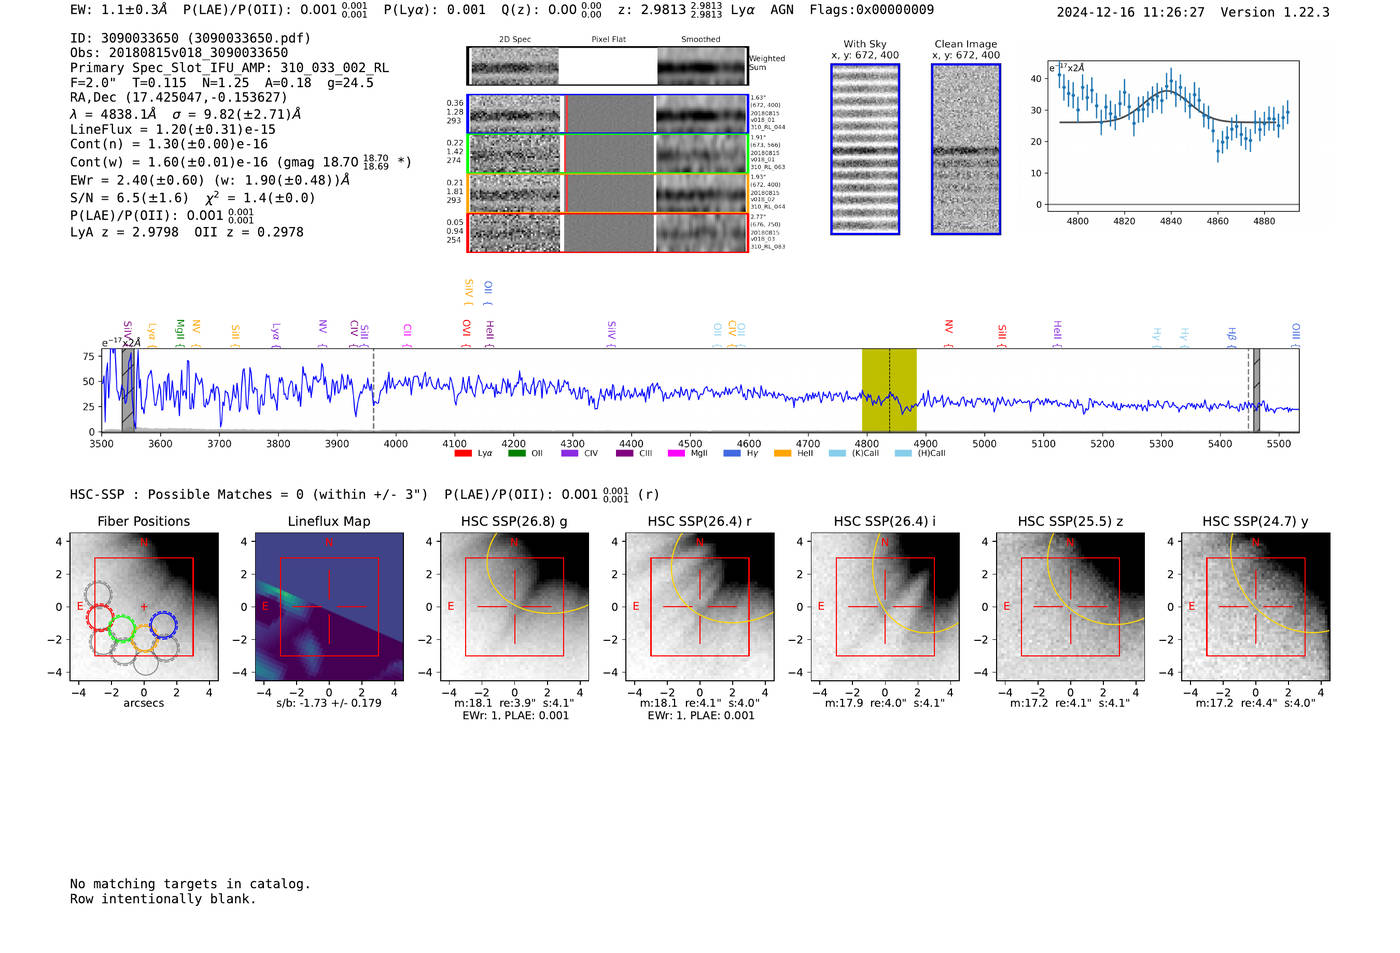
Task: Click the HSC SSP g-band cutout image
Action: point(514,607)
